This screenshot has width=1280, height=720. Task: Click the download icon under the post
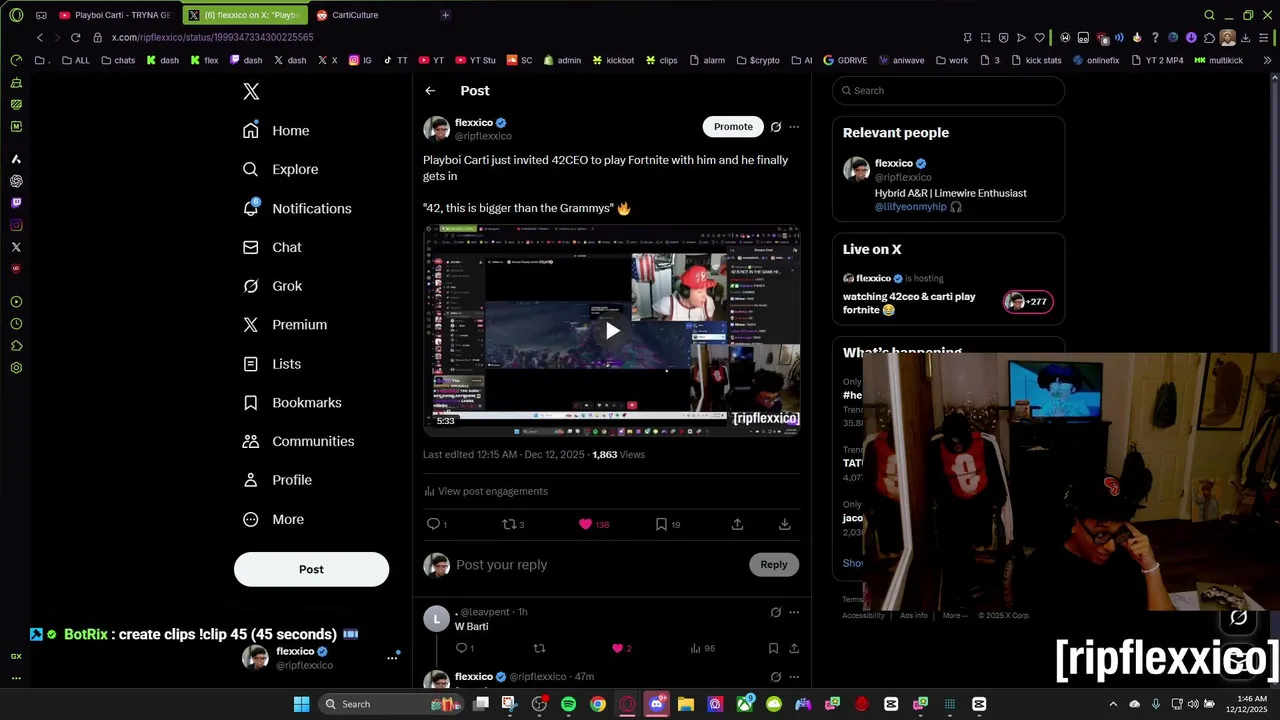(785, 524)
